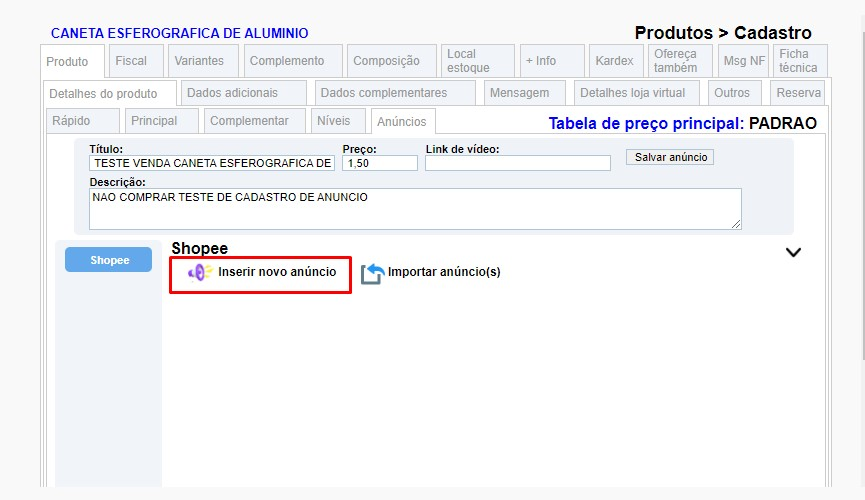This screenshot has height=500, width=865.
Task: Select the Detalhes do produto subtab
Action: click(110, 93)
